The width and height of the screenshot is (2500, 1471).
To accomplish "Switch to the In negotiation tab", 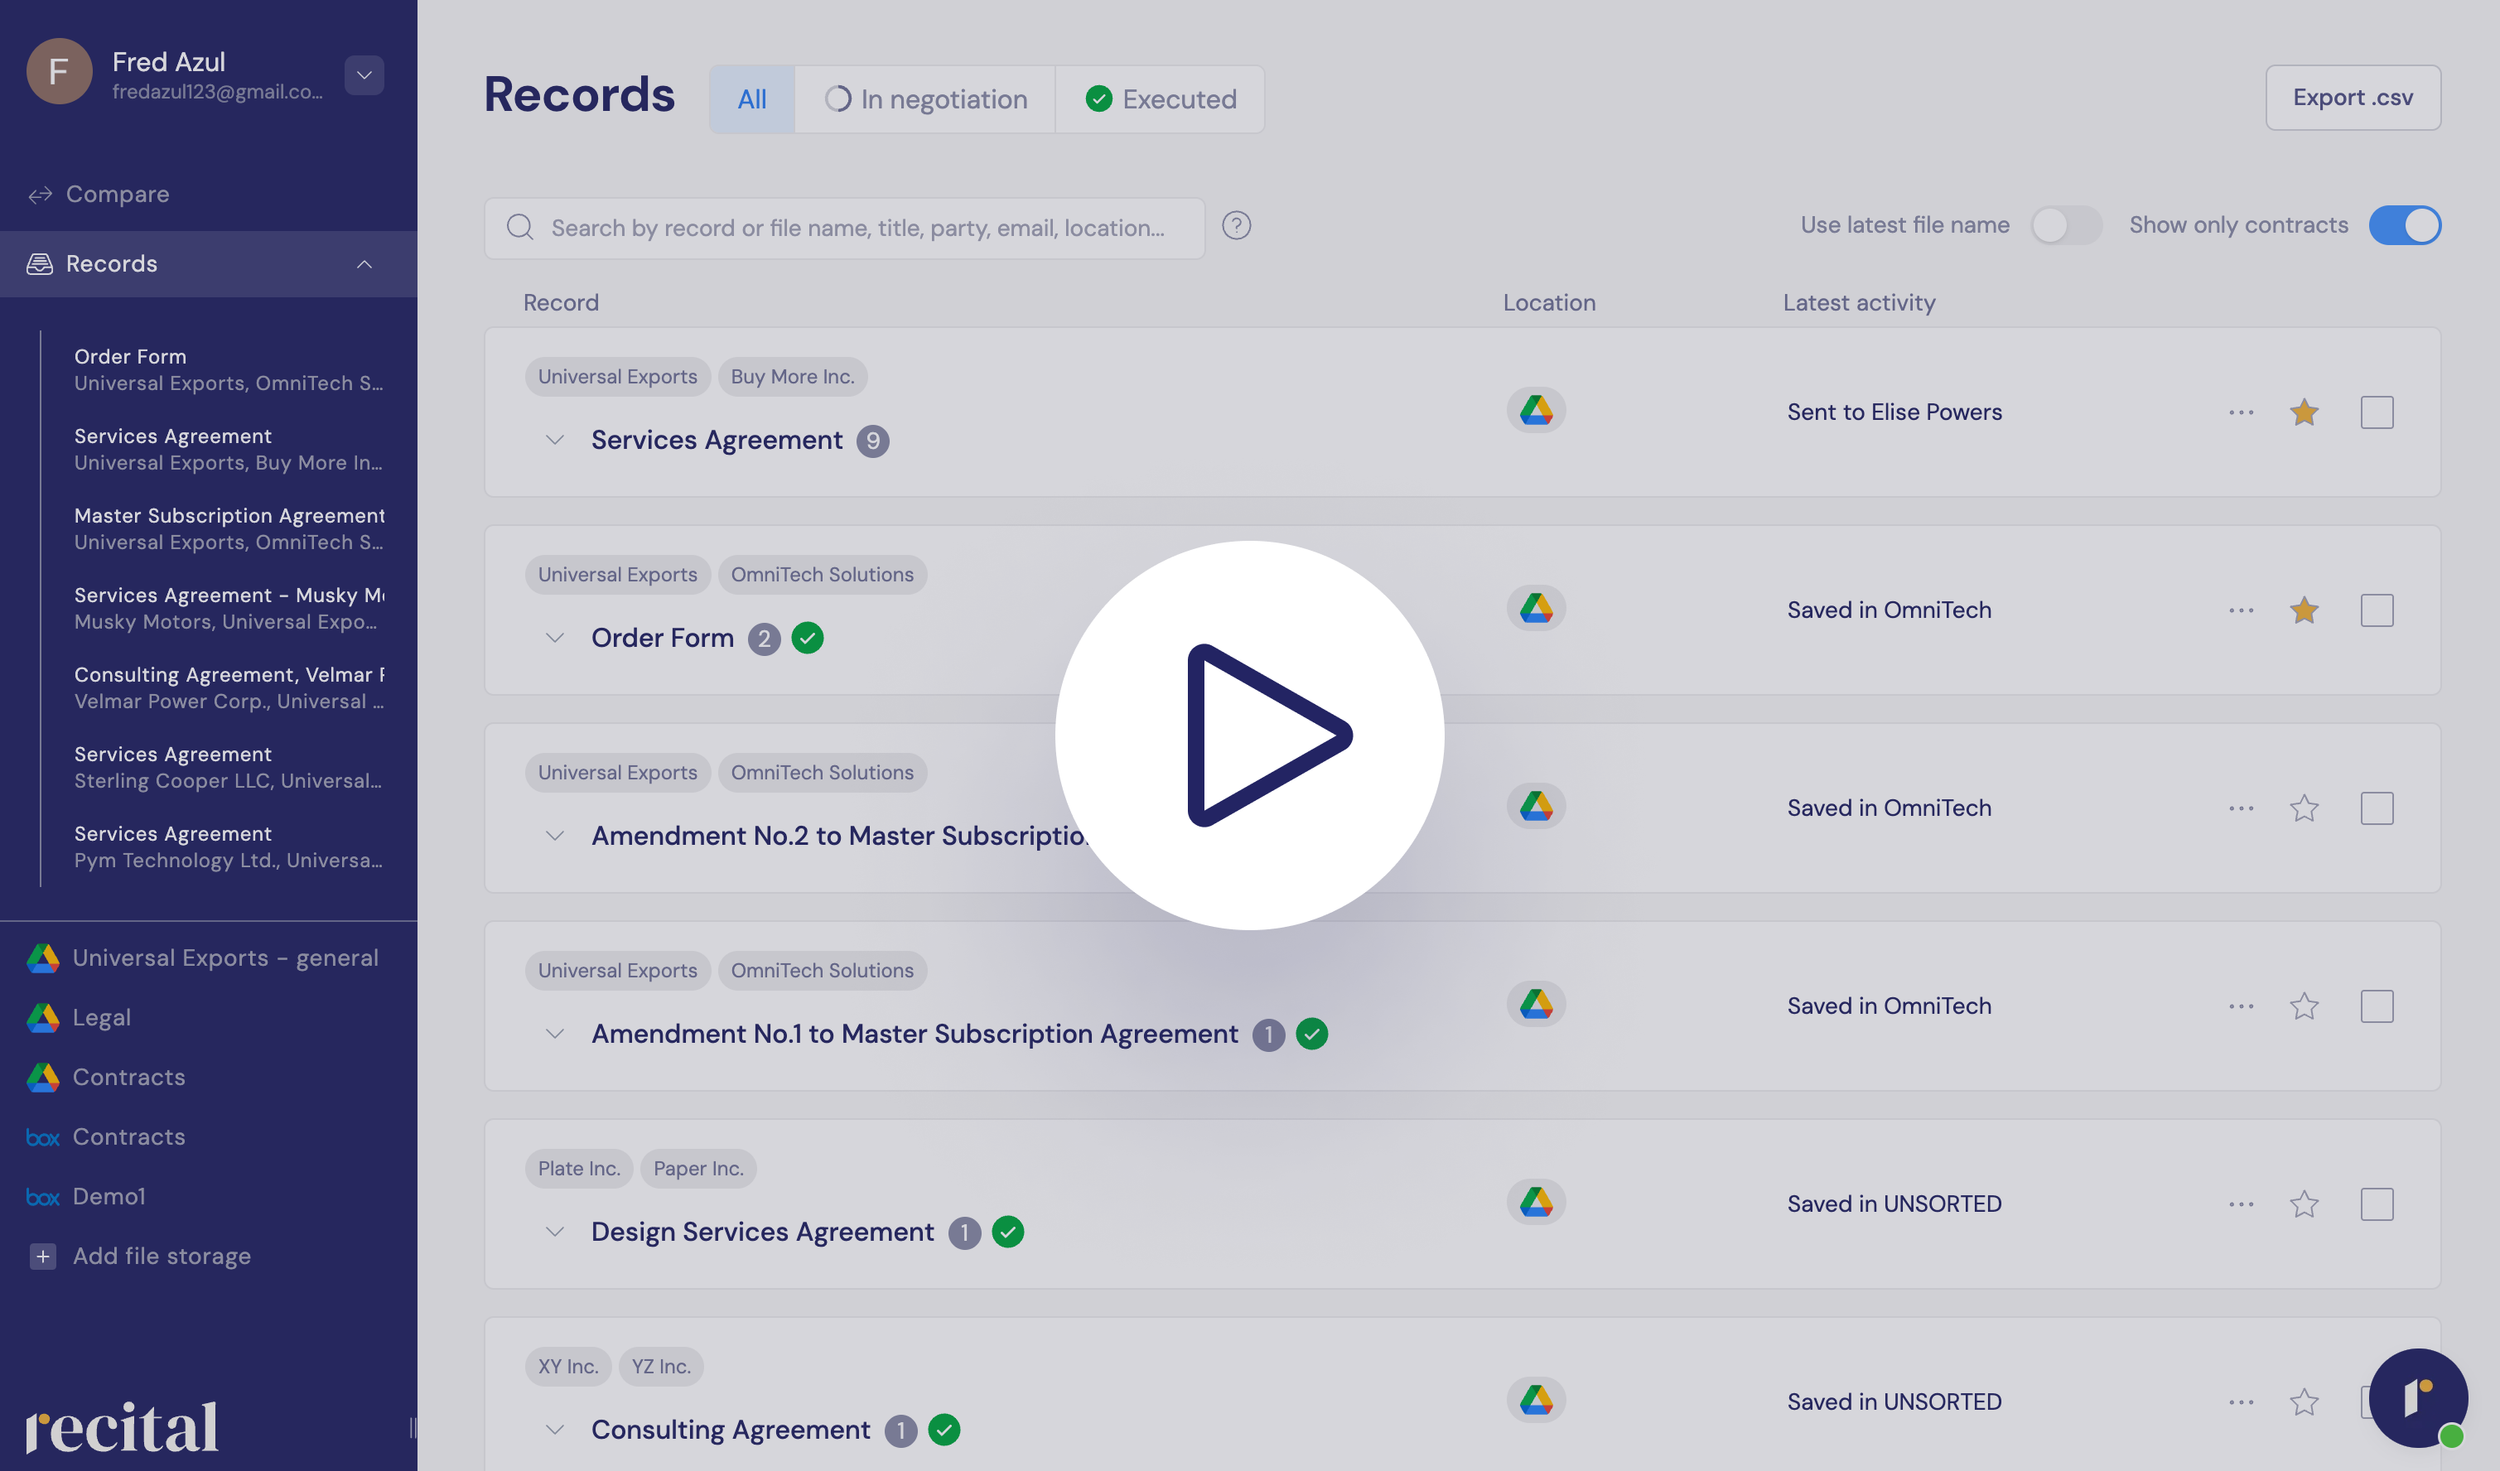I will click(925, 99).
